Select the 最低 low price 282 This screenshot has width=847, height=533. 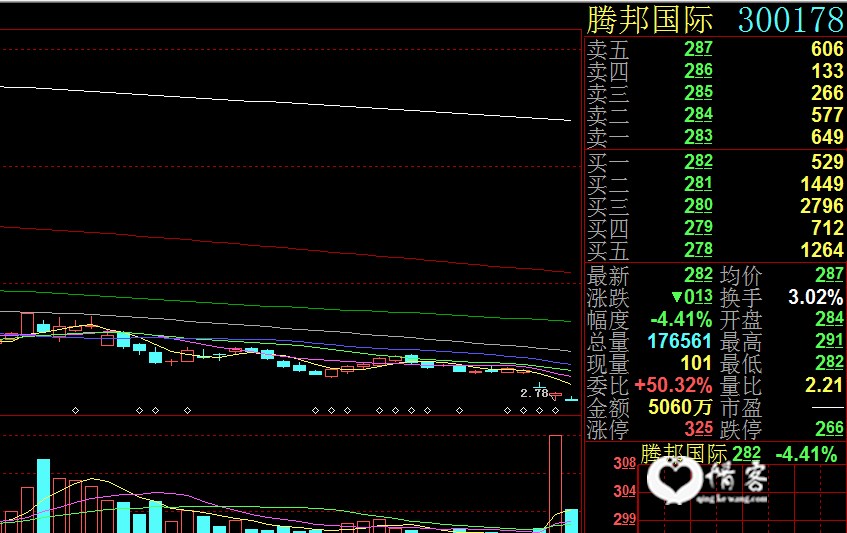pyautogui.click(x=829, y=363)
